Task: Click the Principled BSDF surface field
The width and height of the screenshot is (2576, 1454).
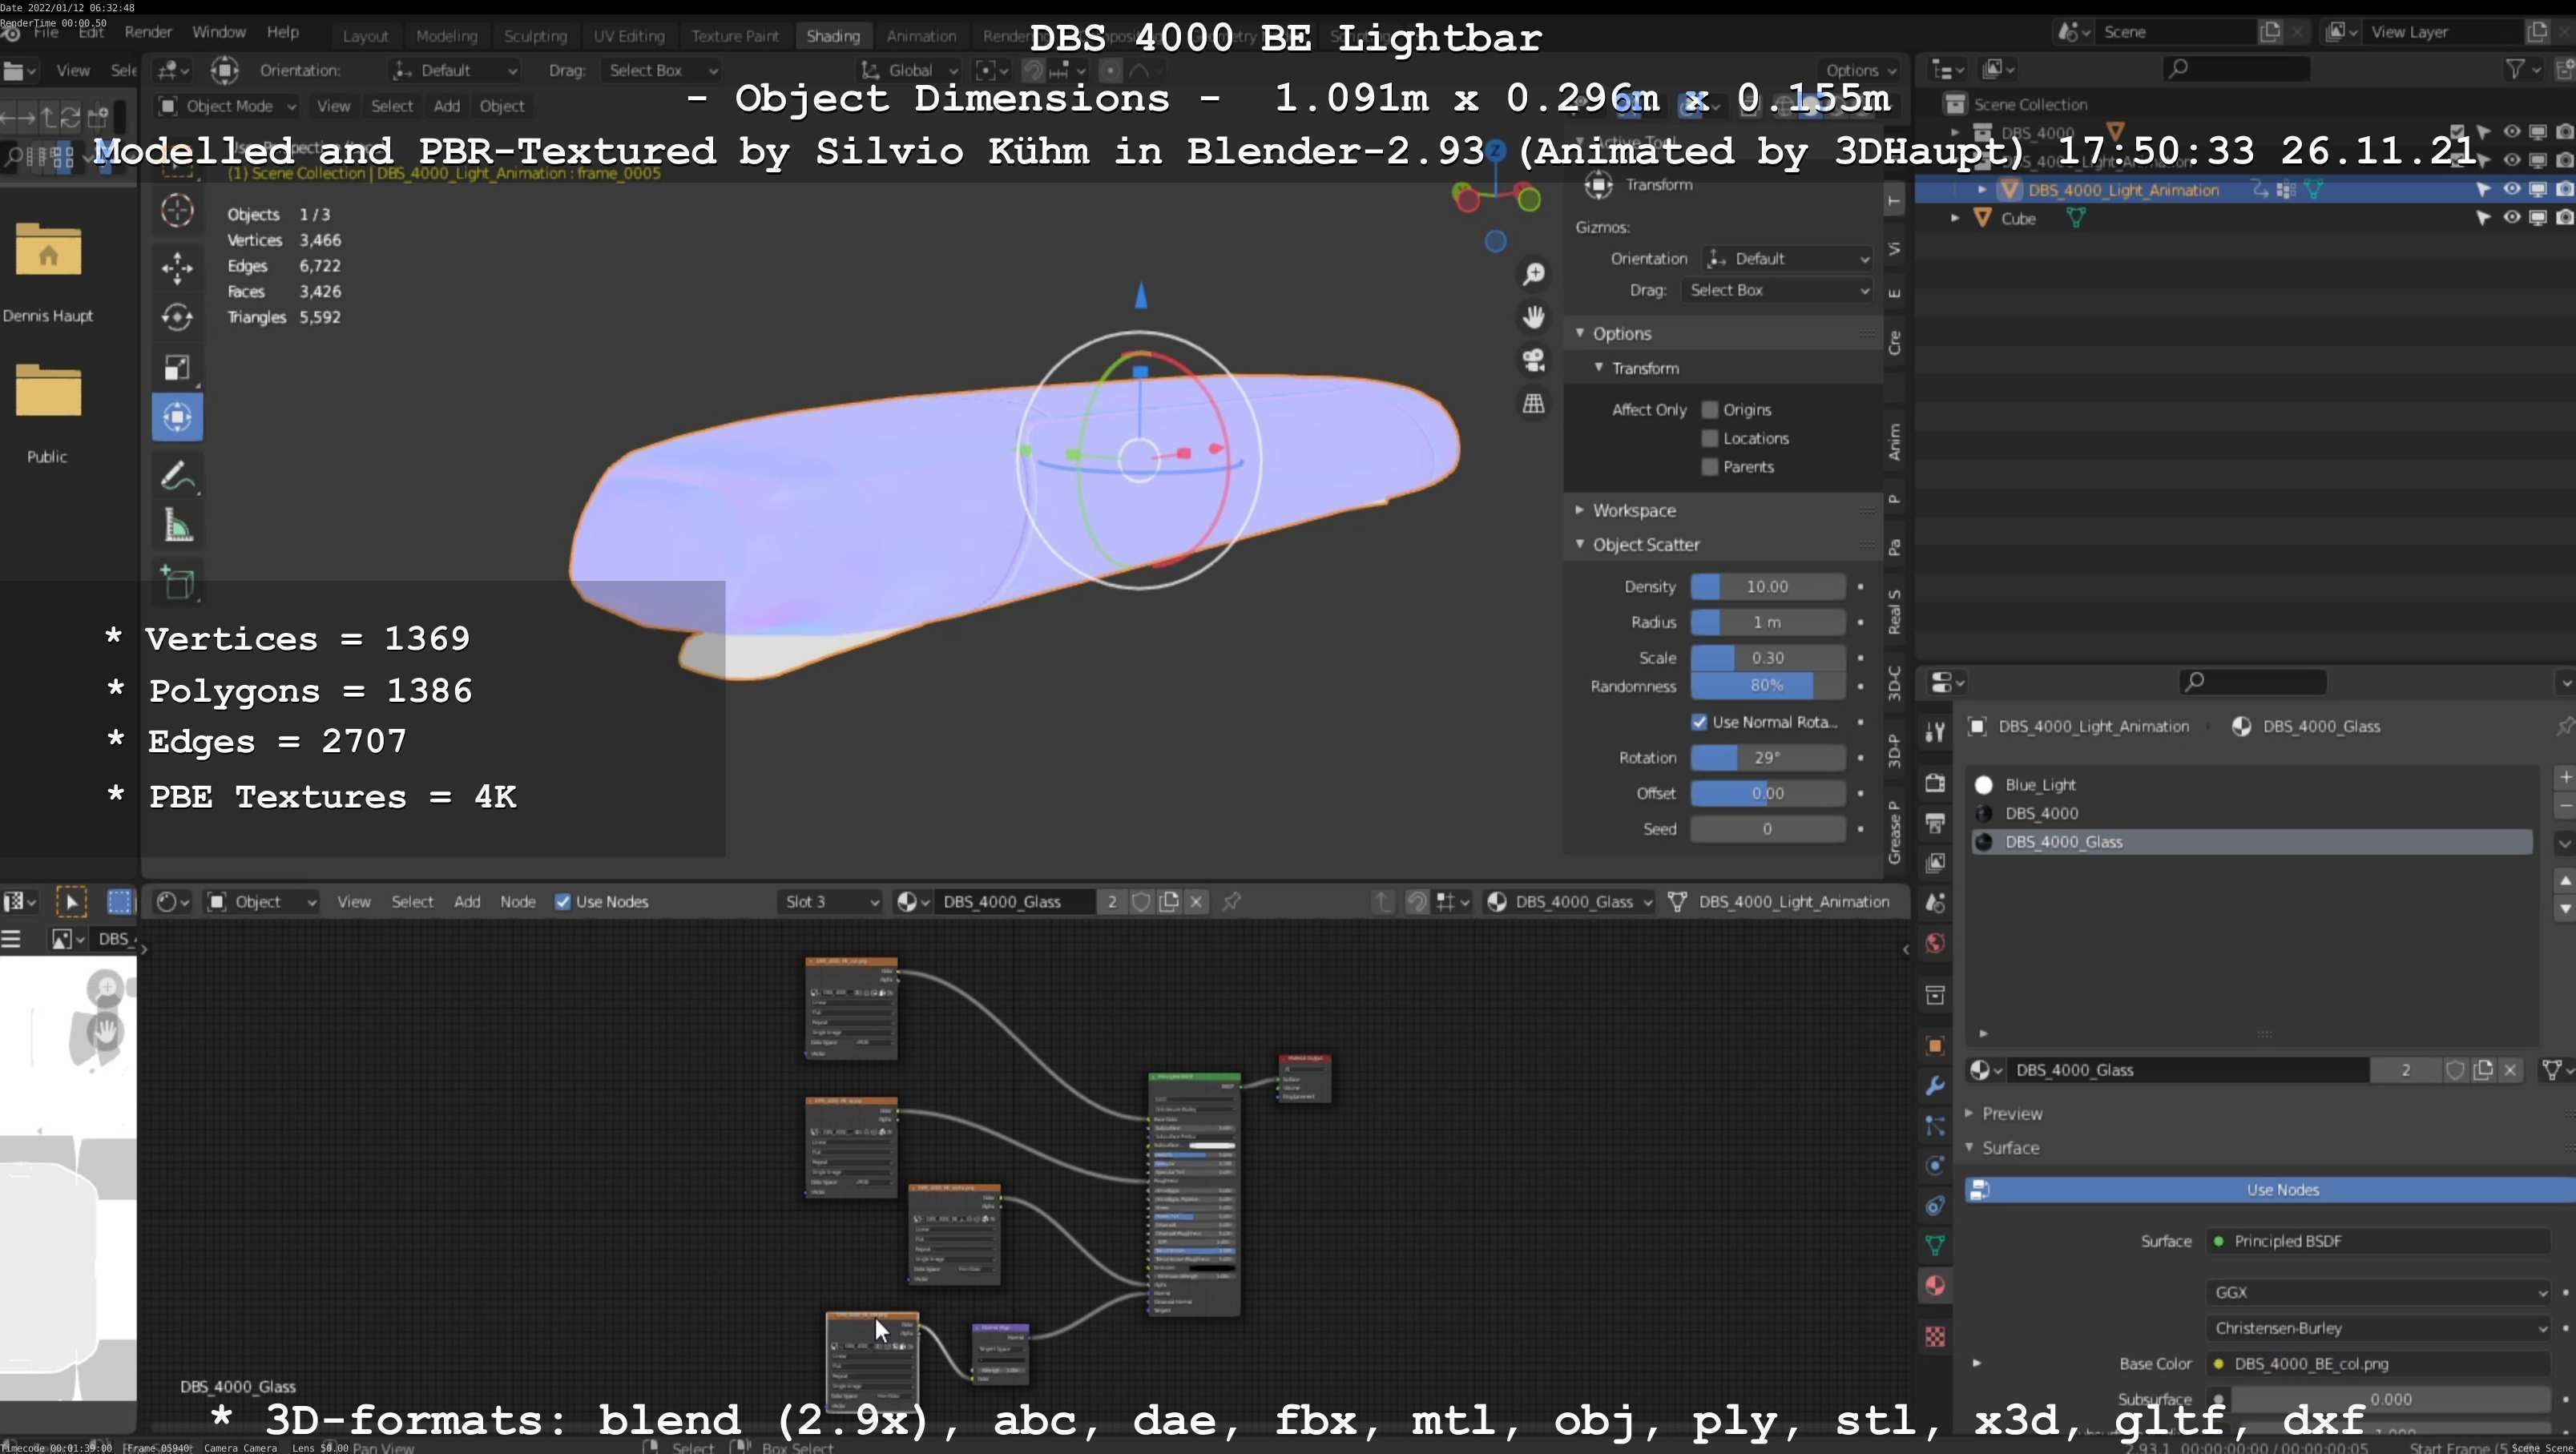Action: click(x=2379, y=1241)
